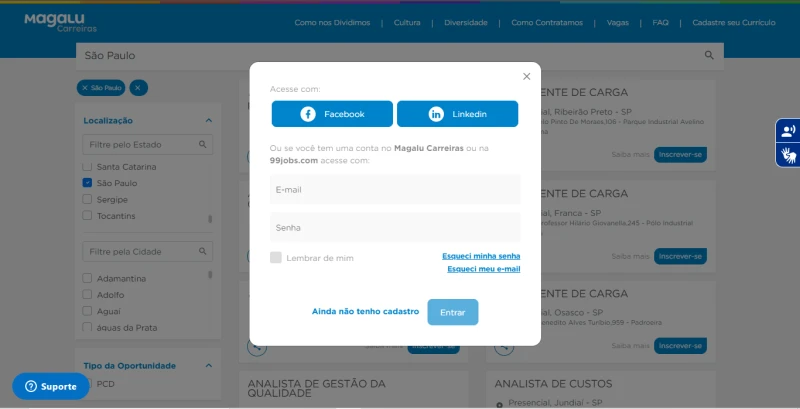Check the Adolfo city checkbox

point(87,294)
